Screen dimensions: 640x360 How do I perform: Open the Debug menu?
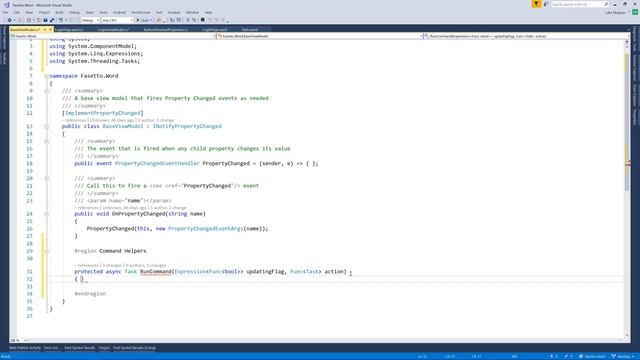pos(74,13)
